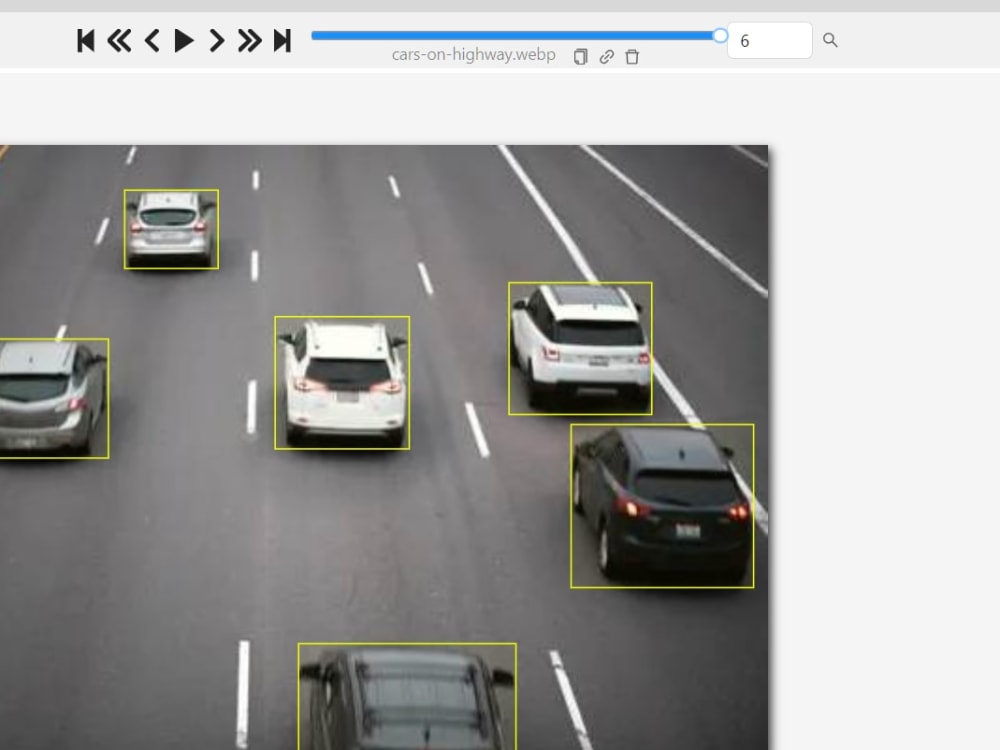Screen dimensions: 1000x750
Task: Select the silver hatchback bounding box
Action: 172,230
